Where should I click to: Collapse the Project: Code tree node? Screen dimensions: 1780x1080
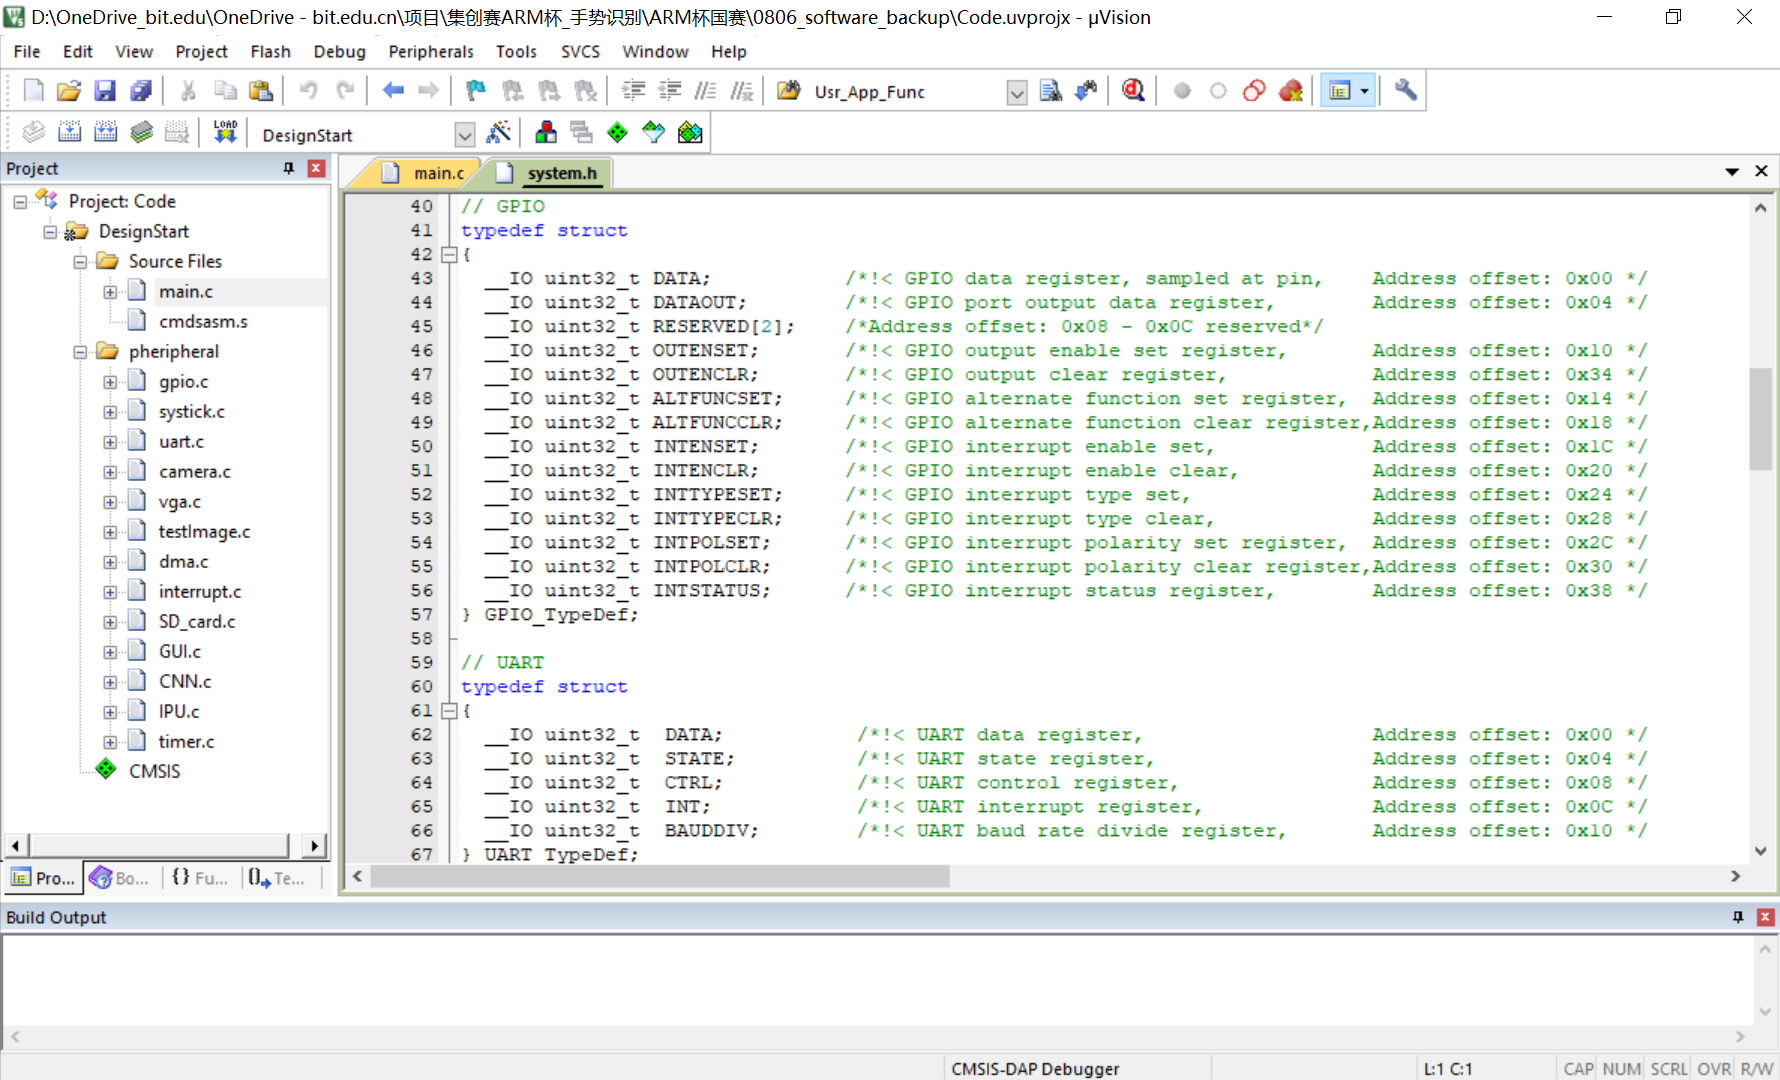20,202
